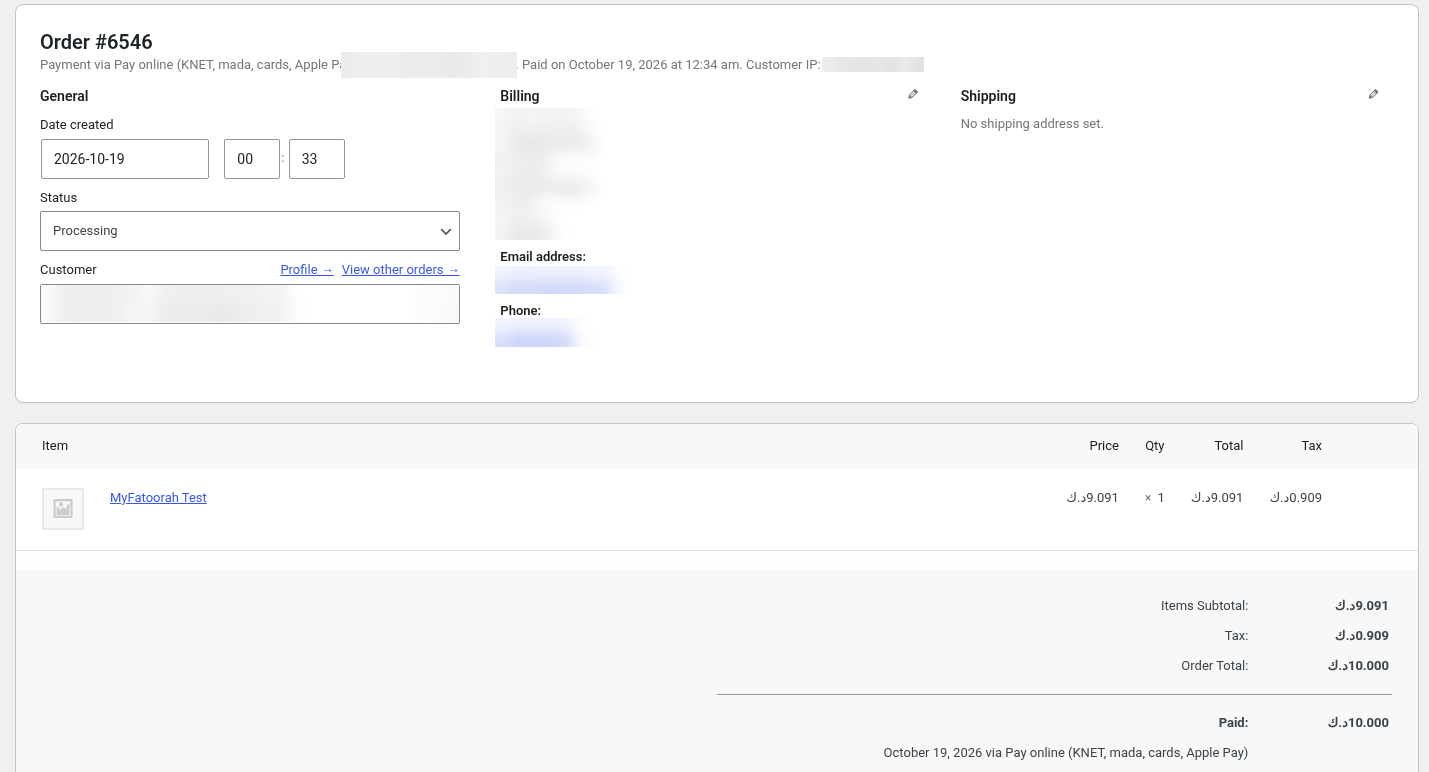Click the Paid label in totals
1429x772 pixels.
click(x=1233, y=723)
